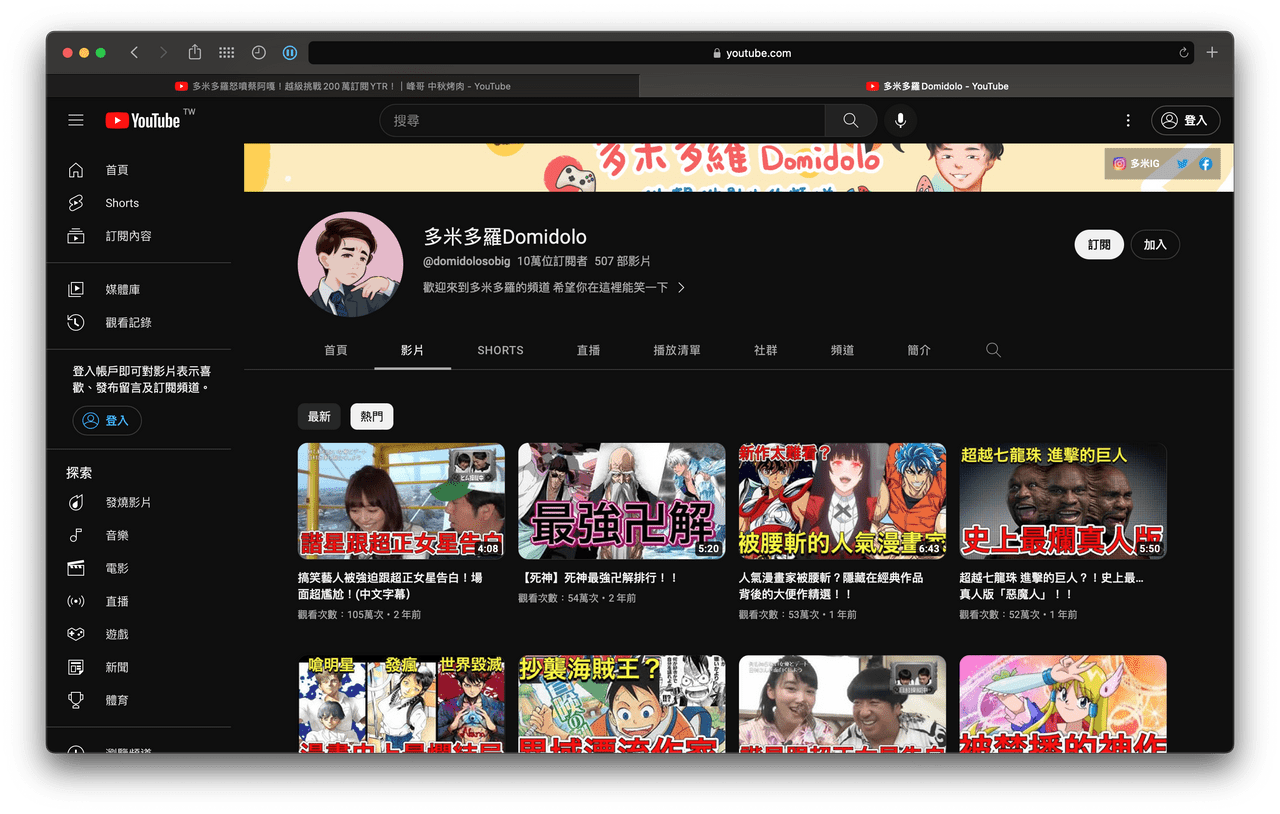1280x814 pixels.
Task: Reload the page from the address bar
Action: click(x=1184, y=53)
